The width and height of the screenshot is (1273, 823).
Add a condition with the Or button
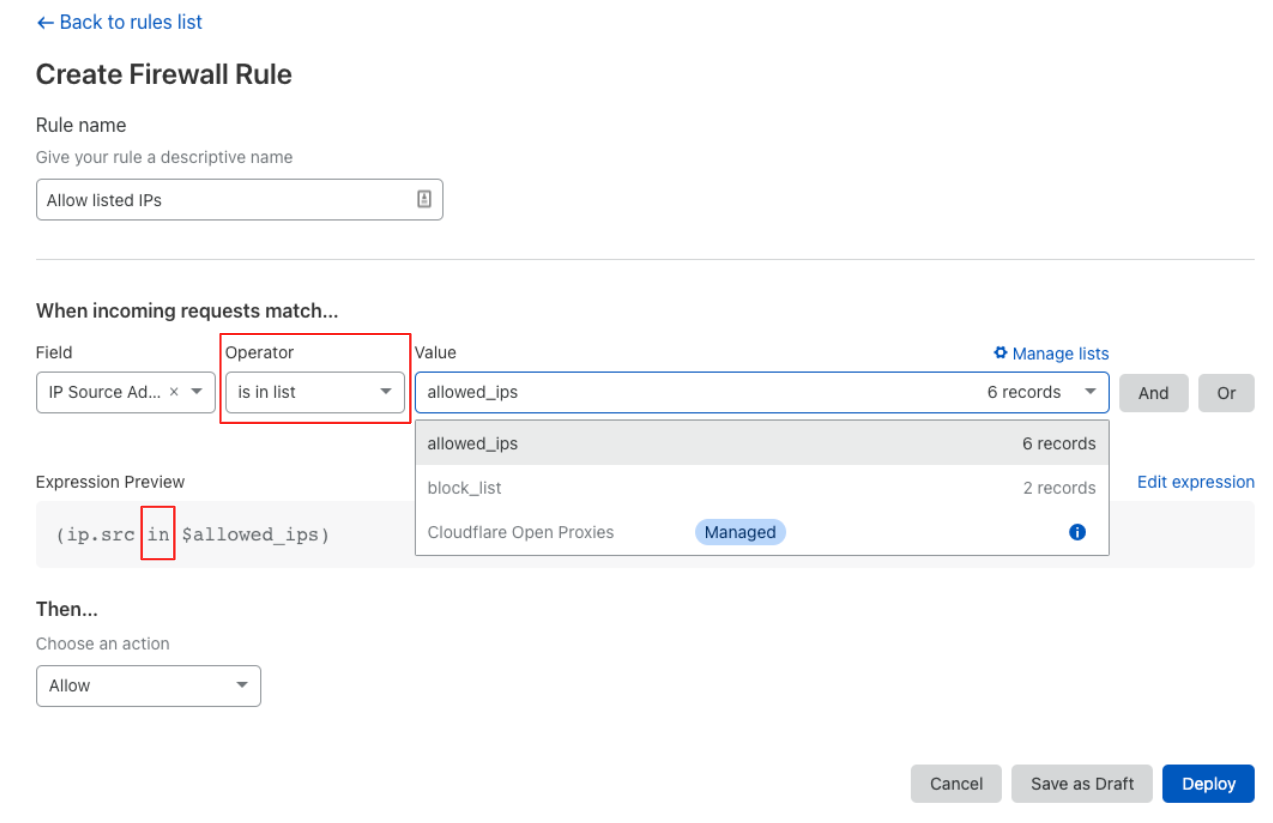[x=1226, y=392]
